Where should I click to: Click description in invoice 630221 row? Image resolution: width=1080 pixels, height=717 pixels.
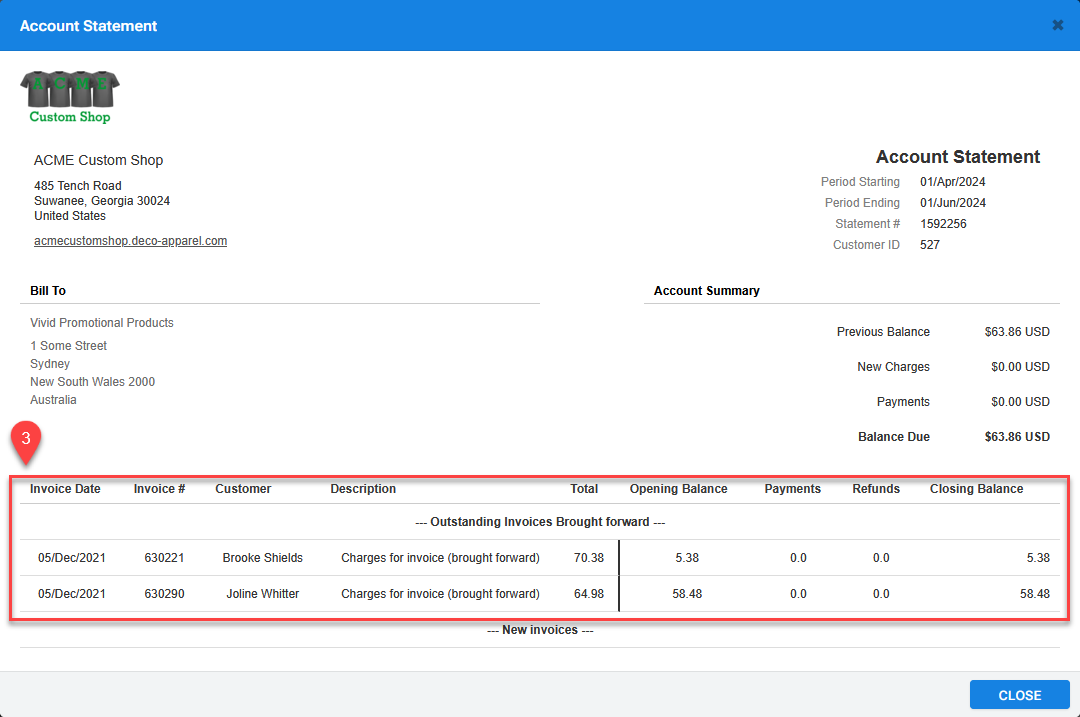coord(440,558)
